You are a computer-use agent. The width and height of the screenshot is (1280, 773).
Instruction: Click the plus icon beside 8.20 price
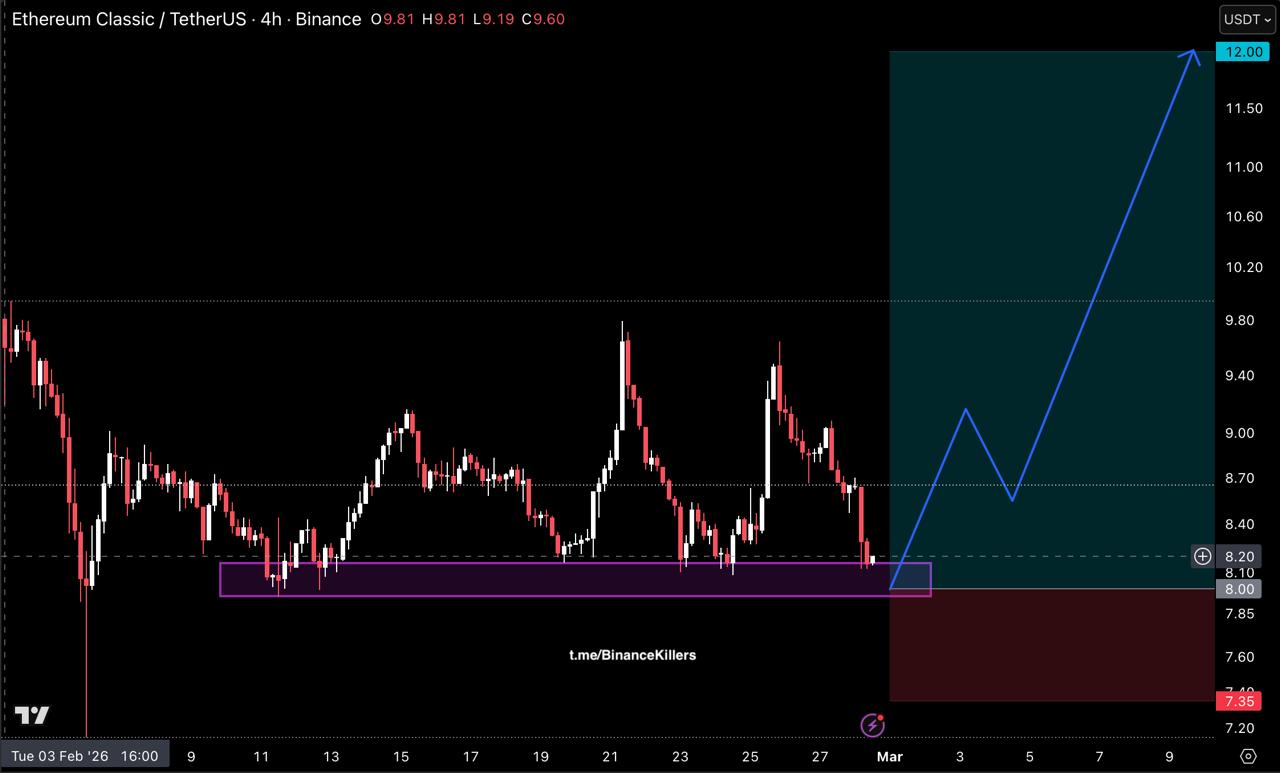tap(1202, 556)
